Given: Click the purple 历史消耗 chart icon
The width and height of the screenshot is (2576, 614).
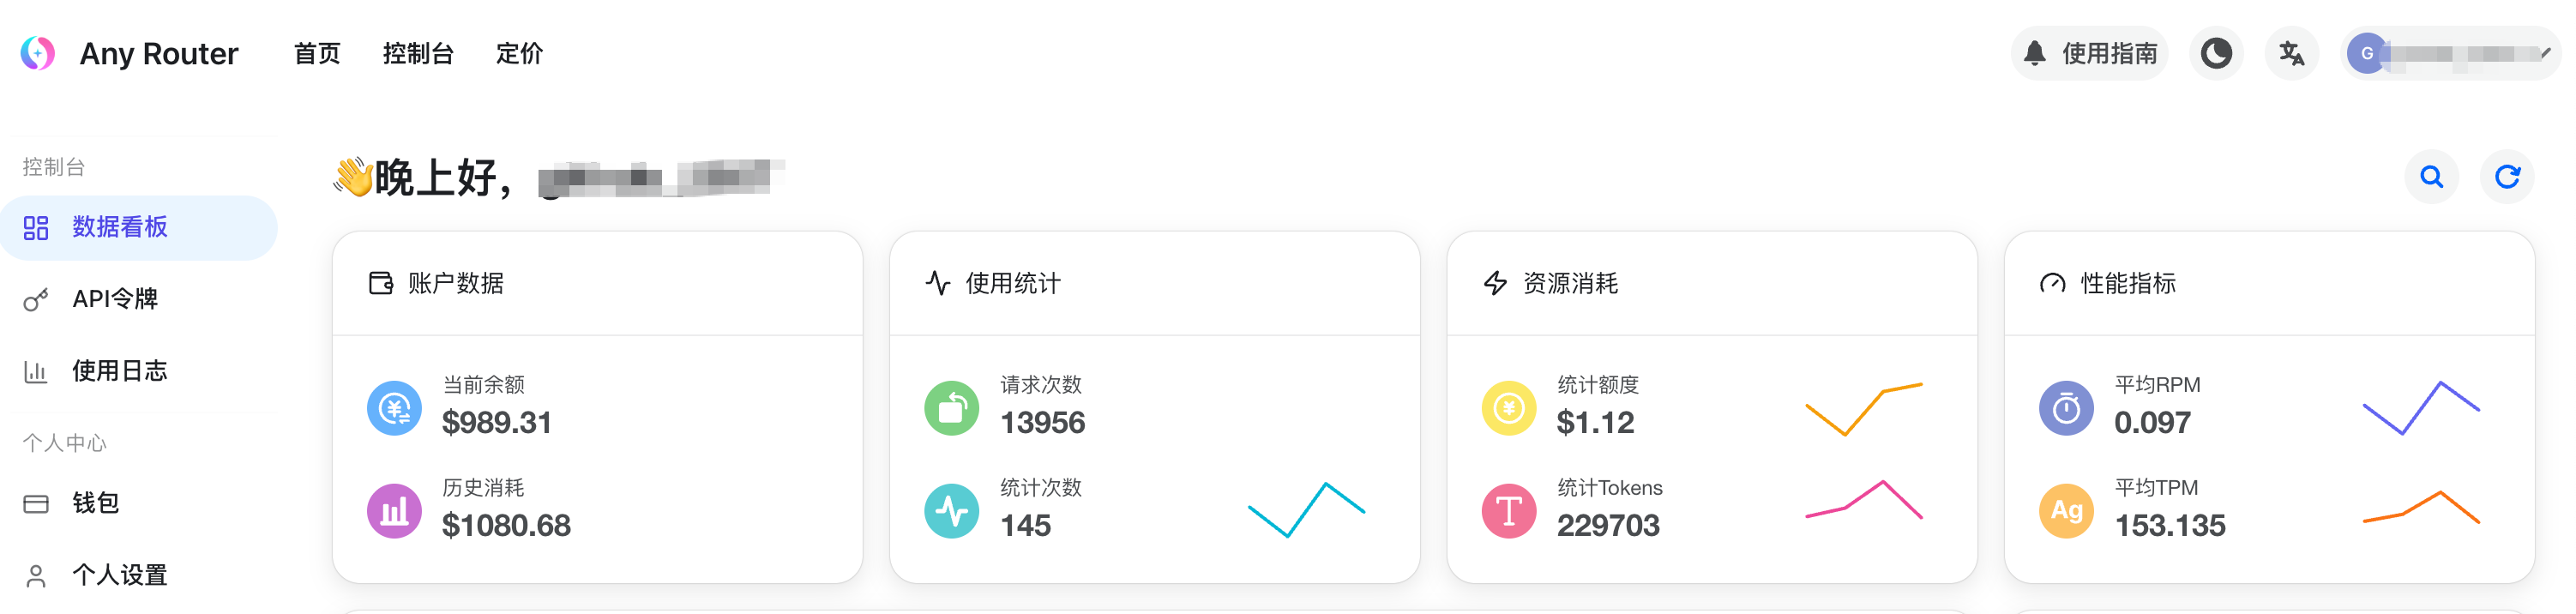Looking at the screenshot, I should (394, 511).
